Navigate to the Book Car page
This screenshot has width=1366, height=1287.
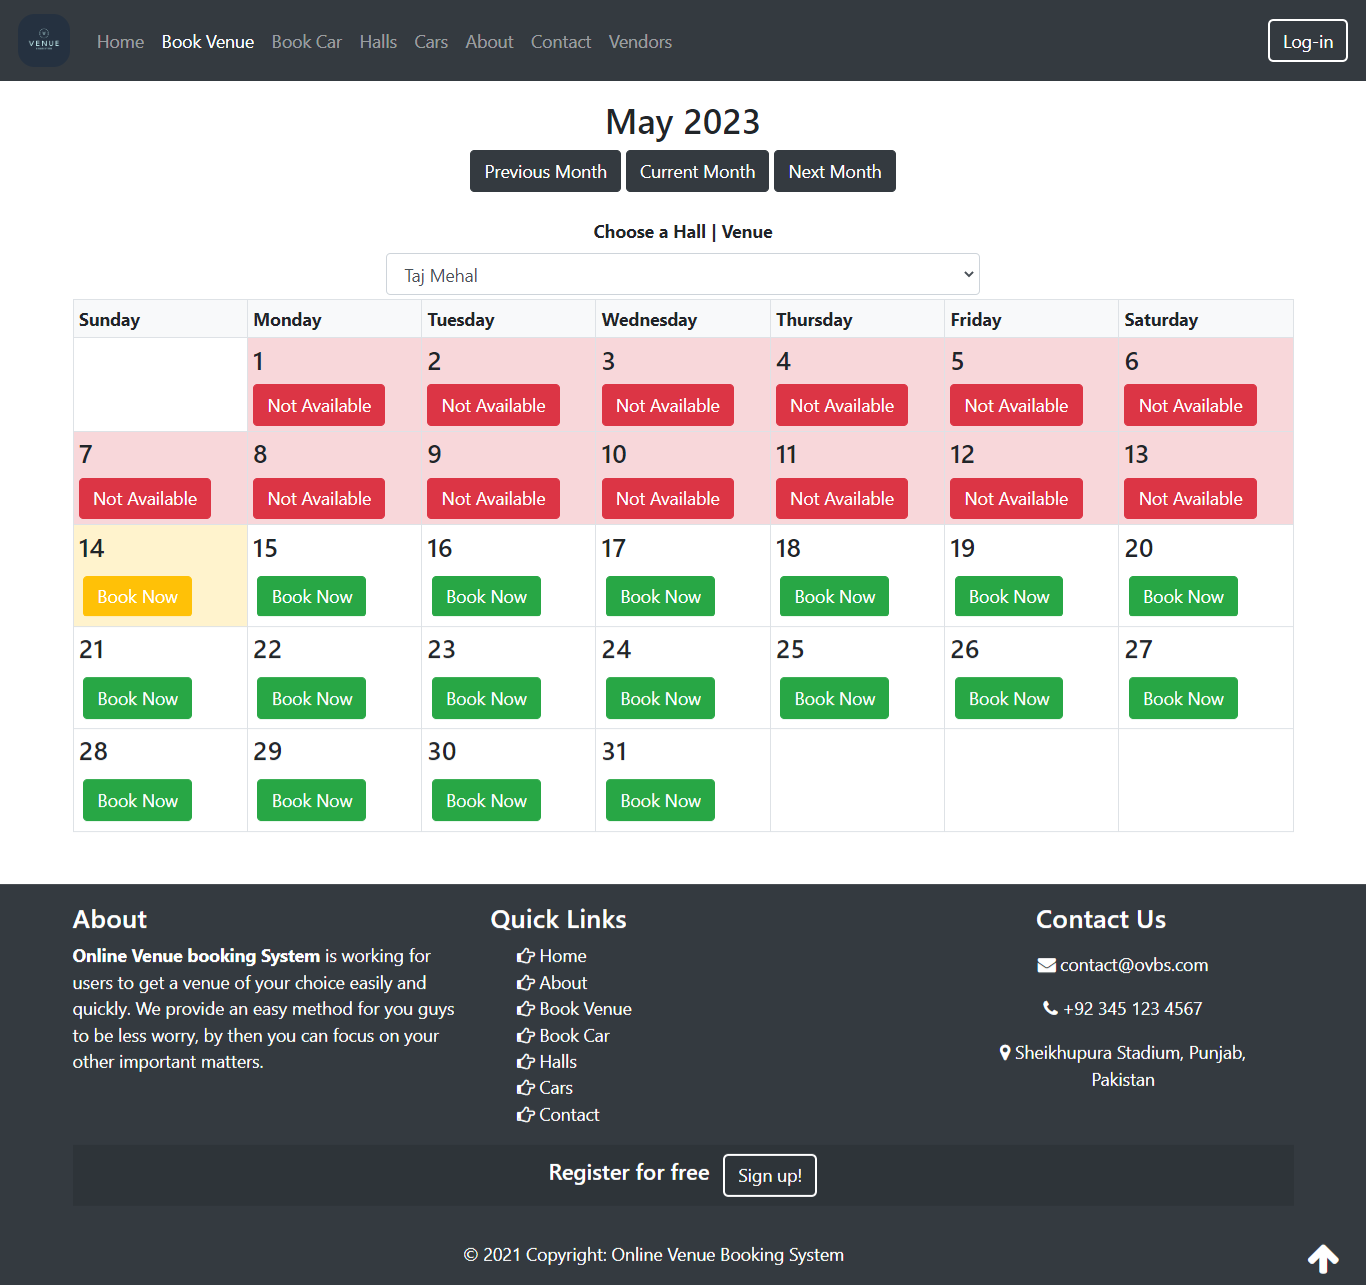[x=306, y=41]
